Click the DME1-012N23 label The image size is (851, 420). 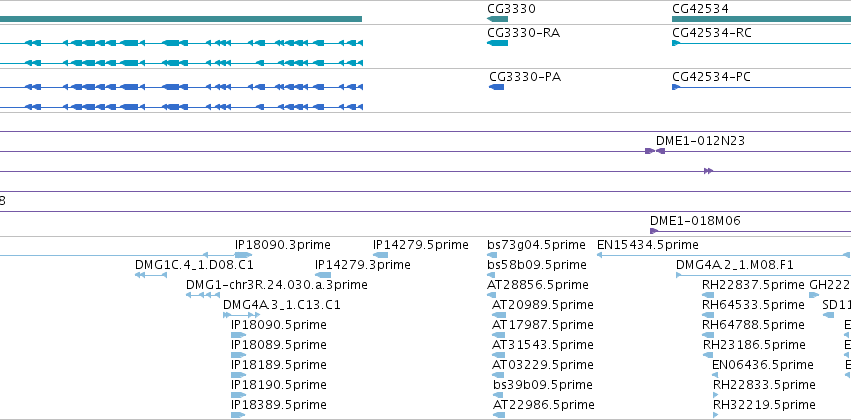click(x=700, y=141)
